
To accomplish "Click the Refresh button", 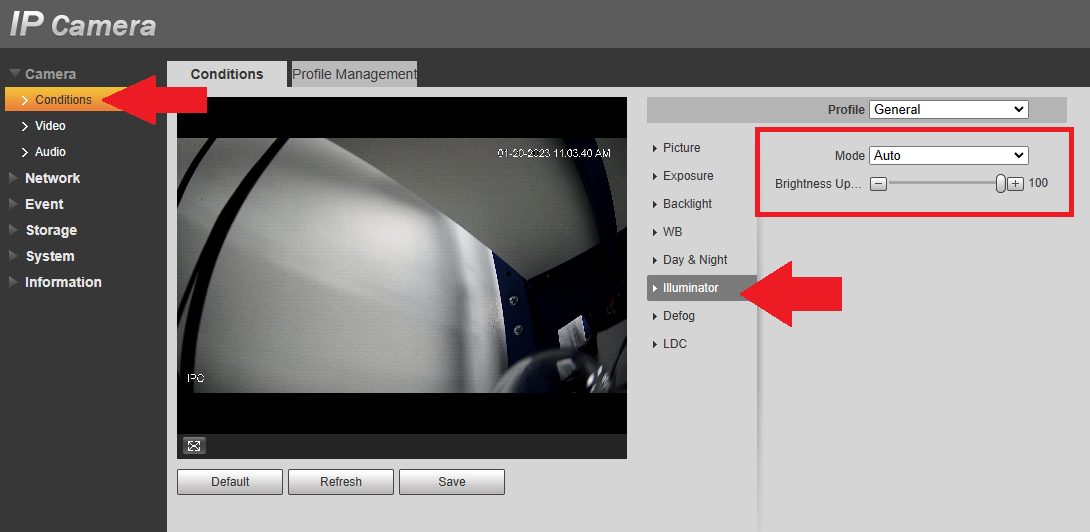I will 341,482.
